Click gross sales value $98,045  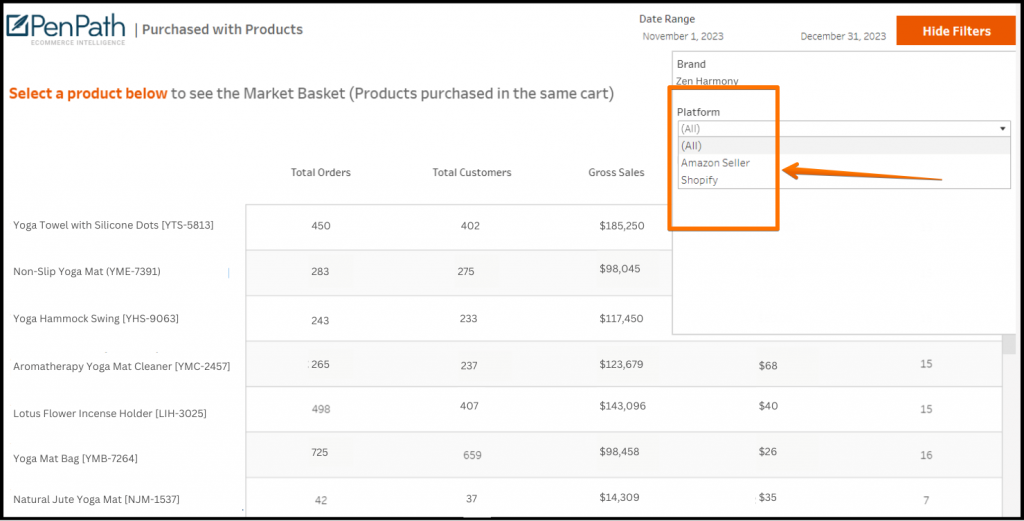[620, 269]
